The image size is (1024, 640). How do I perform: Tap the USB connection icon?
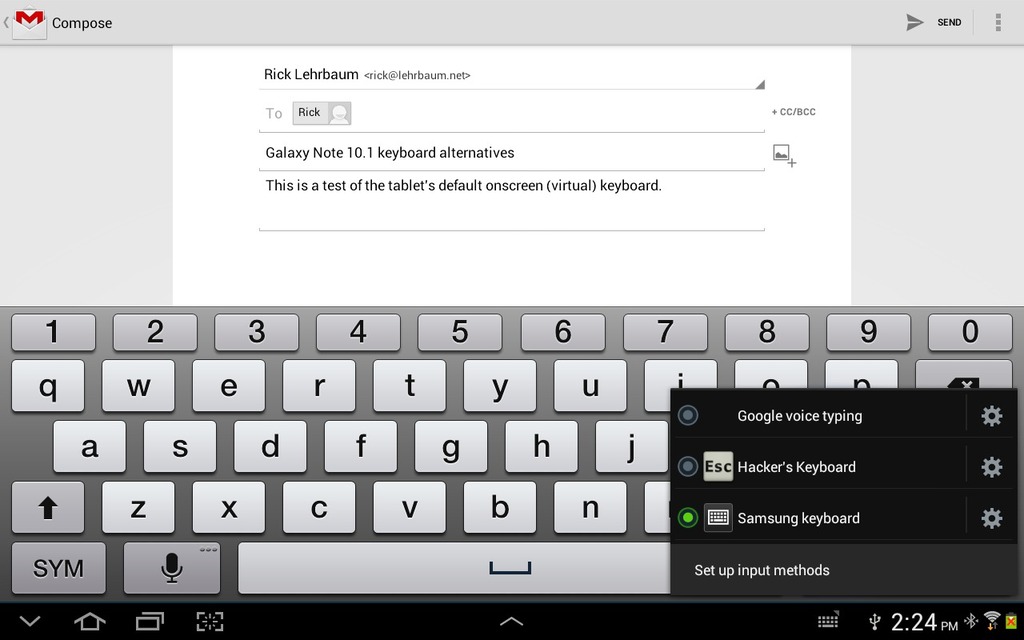[x=874, y=621]
